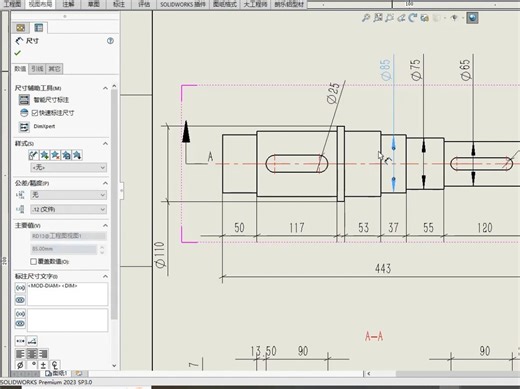
Task: Click the panel scrollbar up arrow
Action: coord(114,86)
